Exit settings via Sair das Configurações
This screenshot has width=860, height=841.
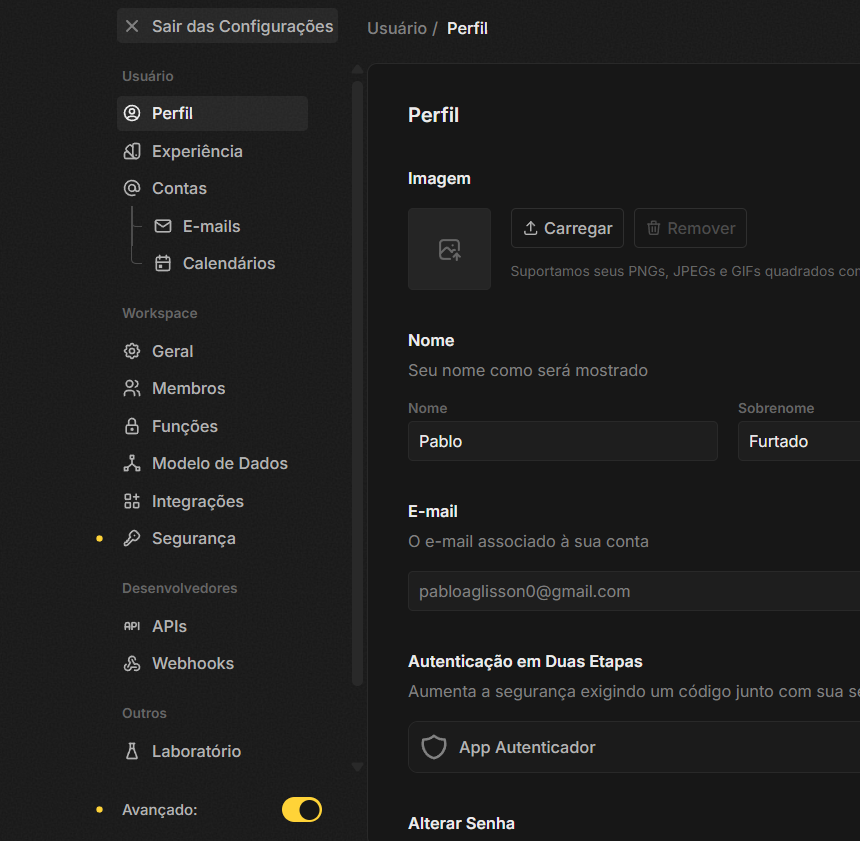[227, 27]
